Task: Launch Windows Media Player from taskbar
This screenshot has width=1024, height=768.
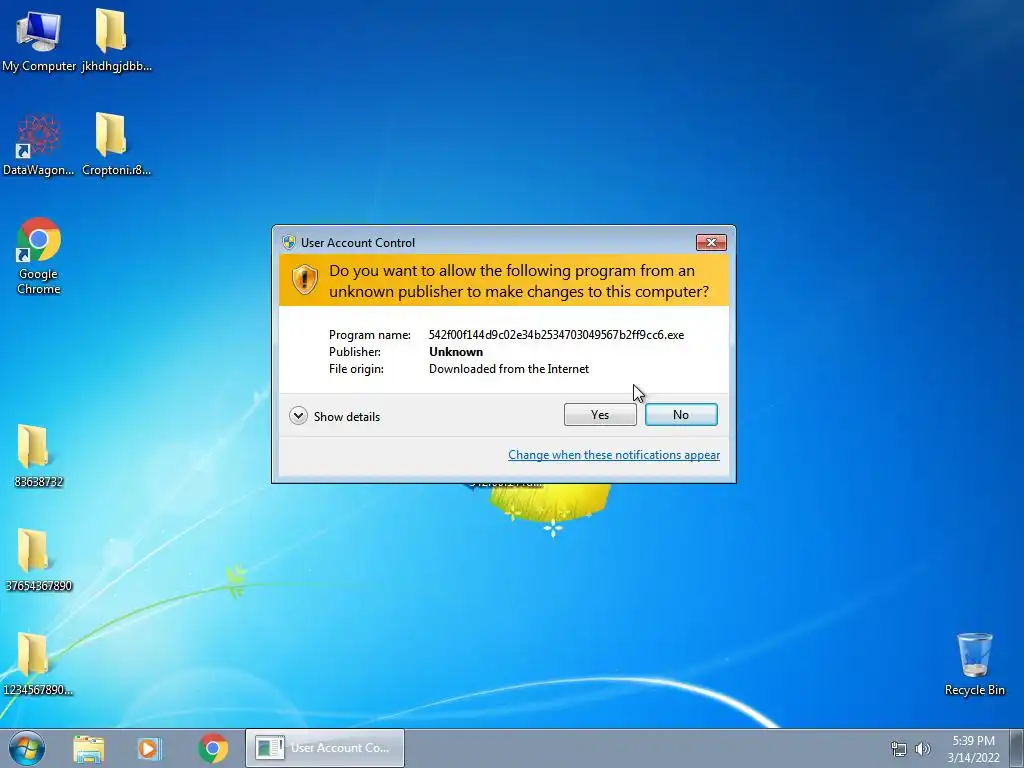Action: click(x=150, y=748)
